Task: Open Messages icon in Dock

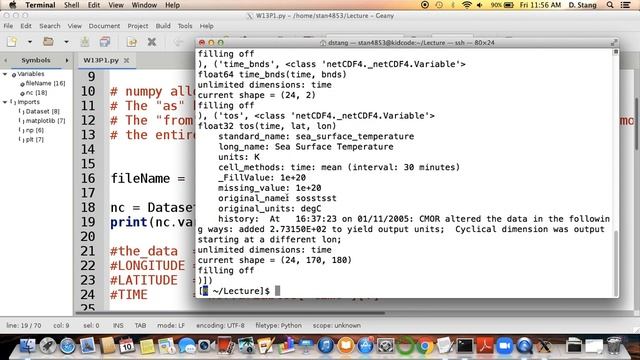Action: point(187,346)
